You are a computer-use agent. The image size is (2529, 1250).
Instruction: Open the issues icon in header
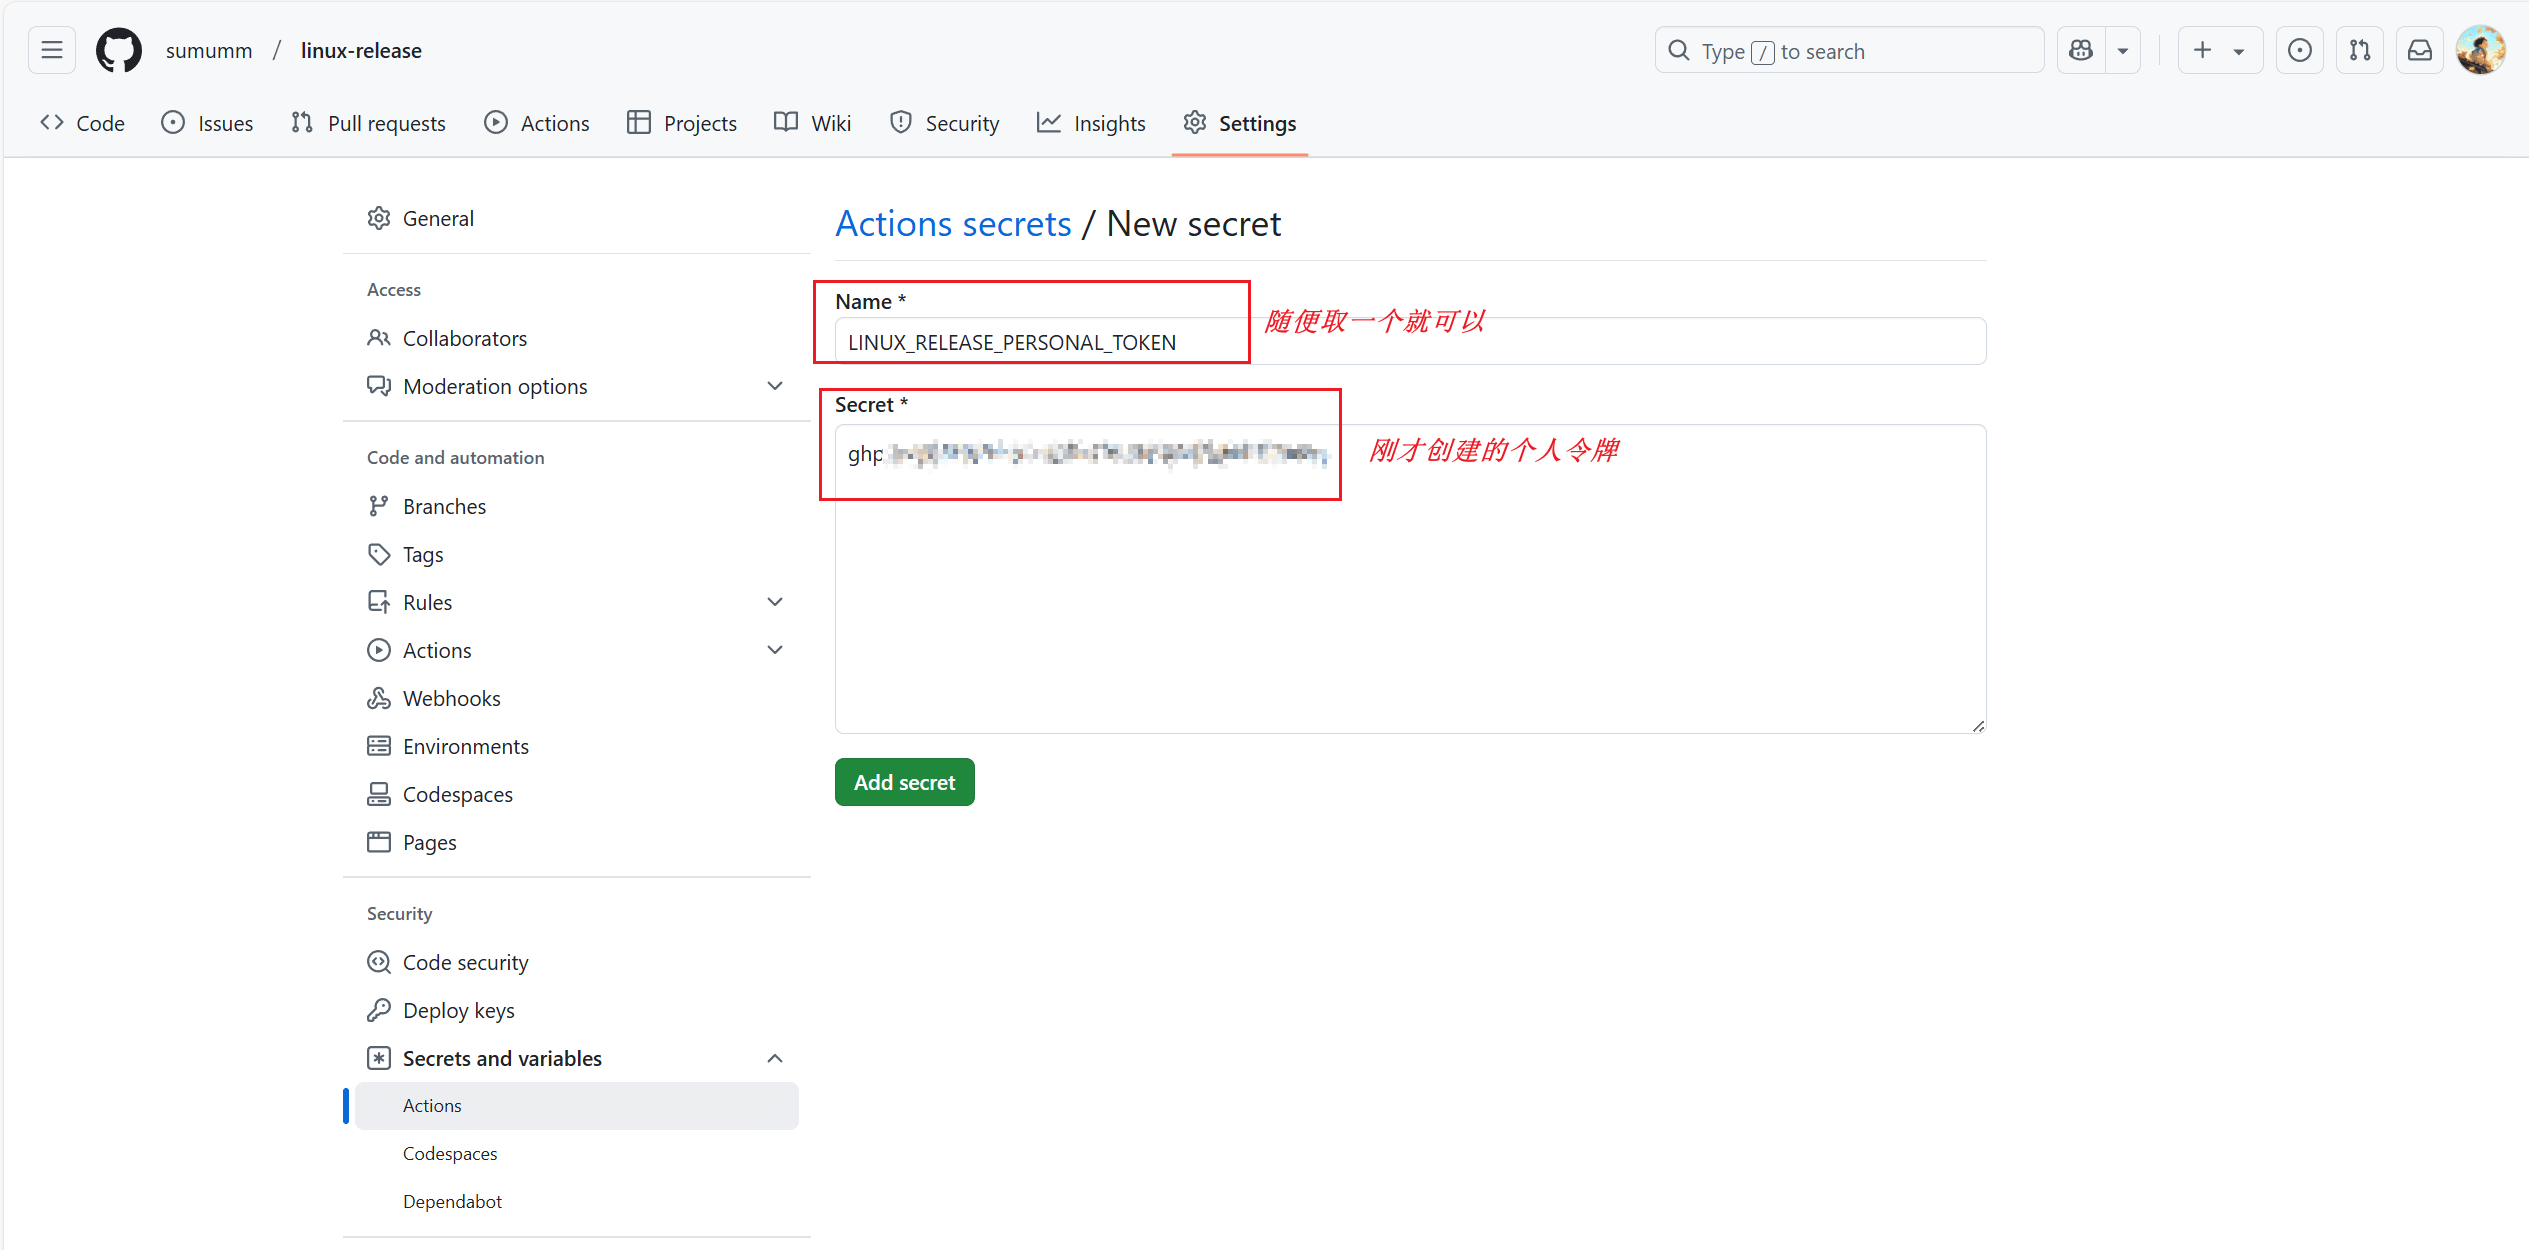(x=2299, y=51)
